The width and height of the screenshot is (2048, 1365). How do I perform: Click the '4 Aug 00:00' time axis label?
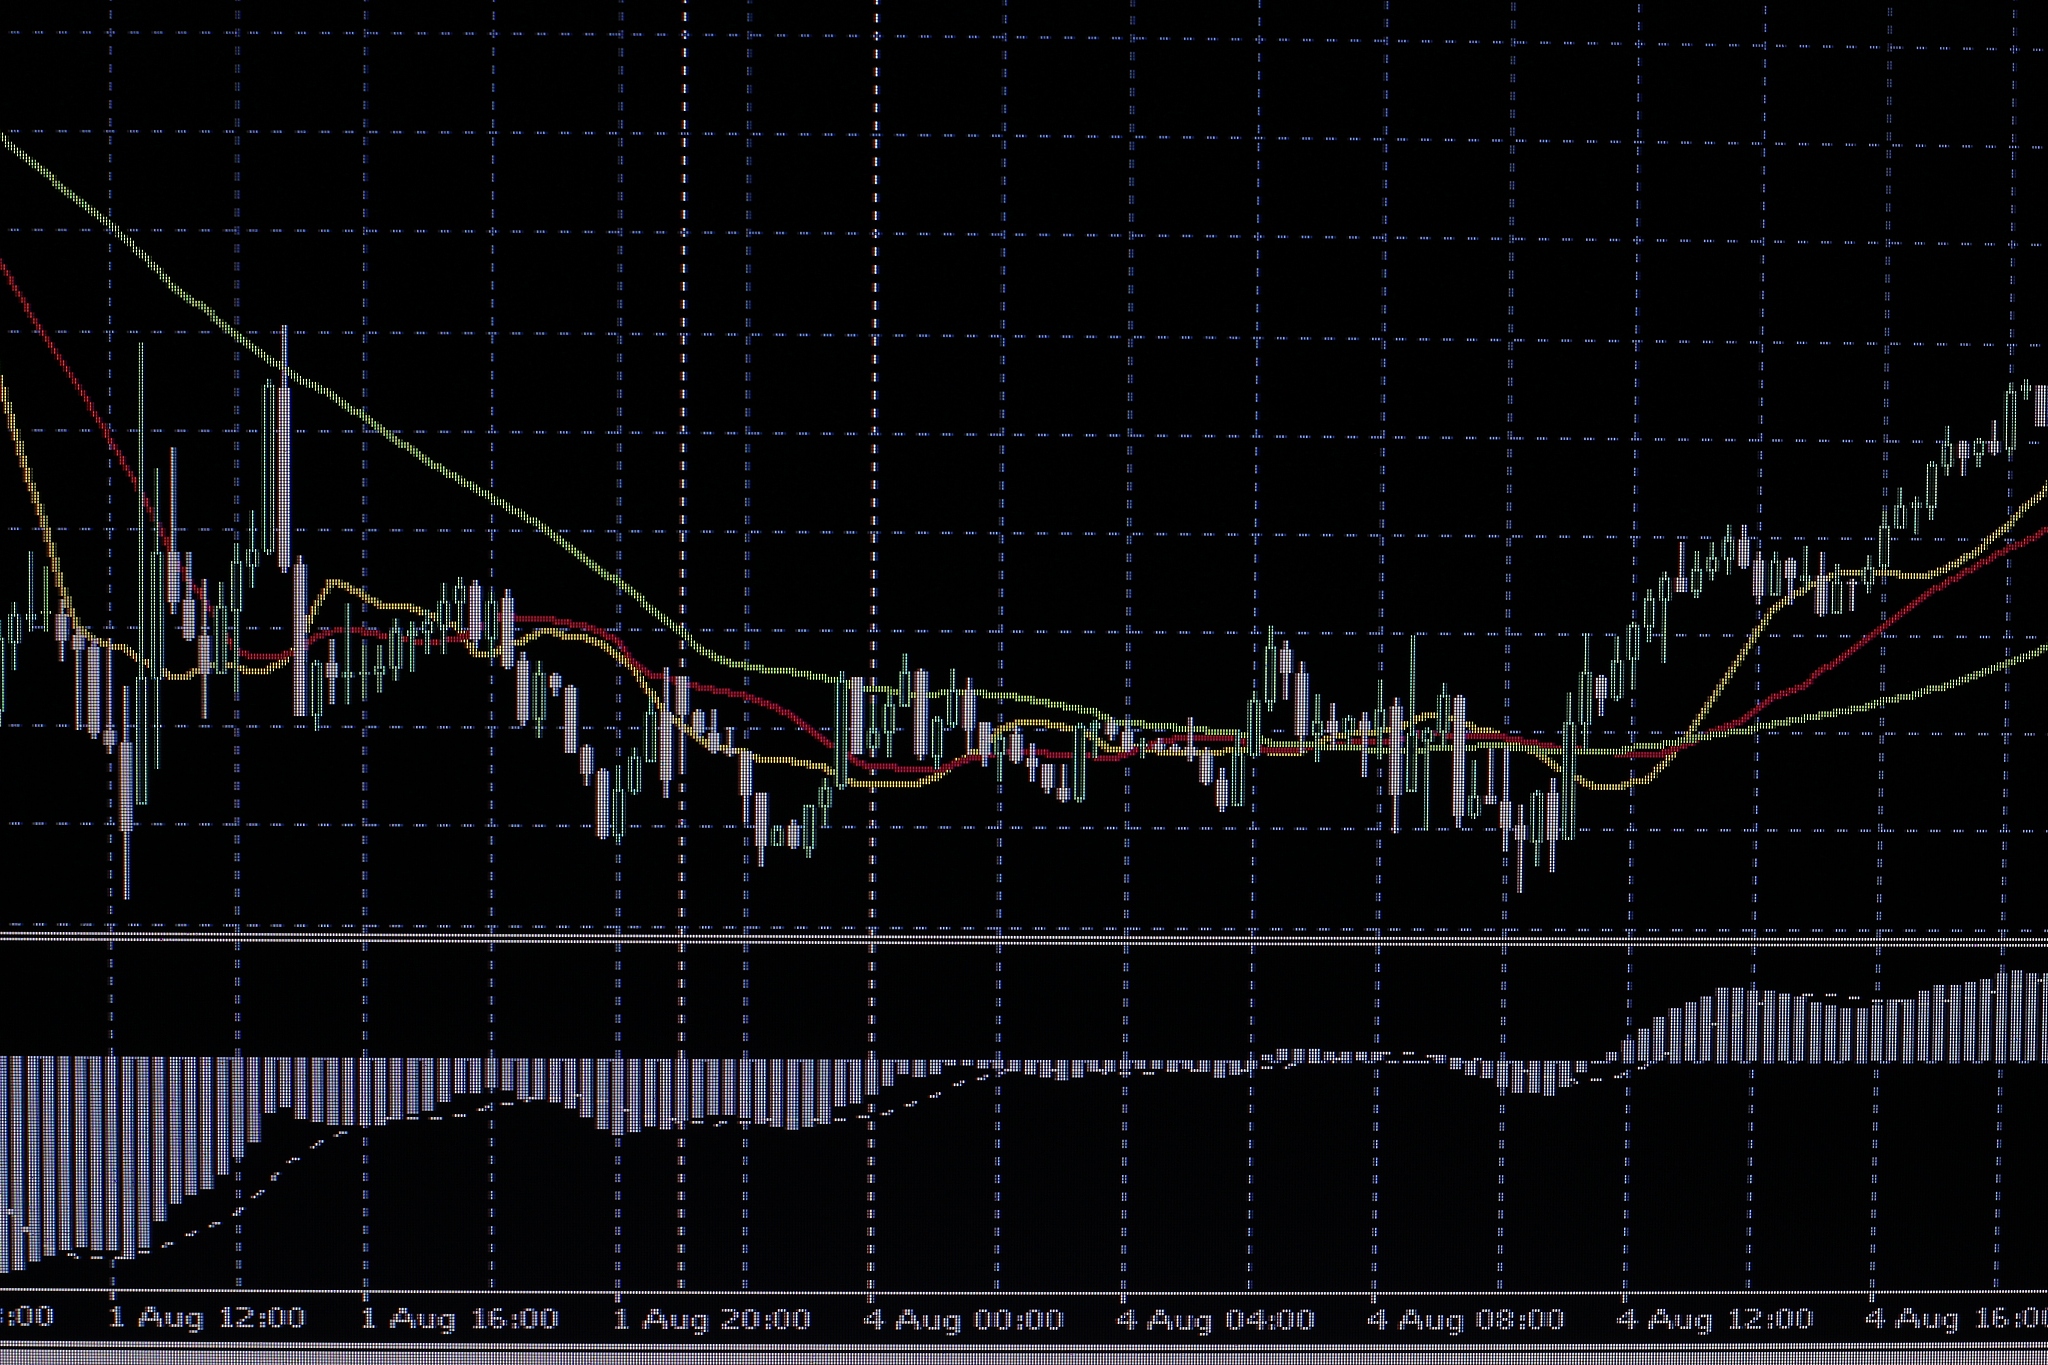pos(964,1320)
